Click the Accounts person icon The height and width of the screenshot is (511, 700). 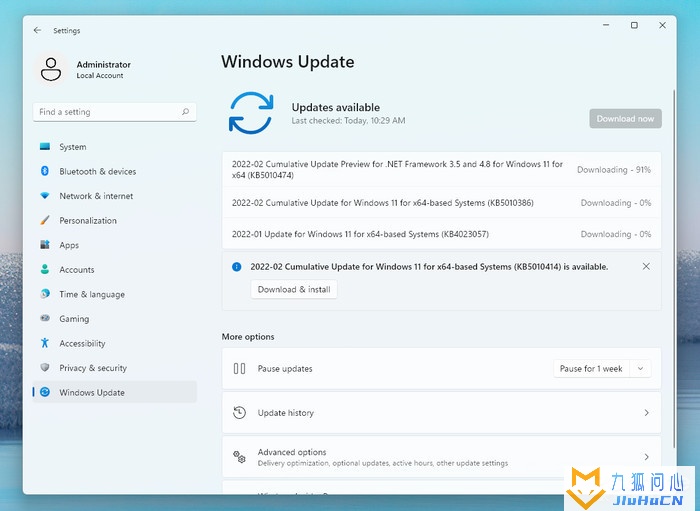[x=45, y=269]
